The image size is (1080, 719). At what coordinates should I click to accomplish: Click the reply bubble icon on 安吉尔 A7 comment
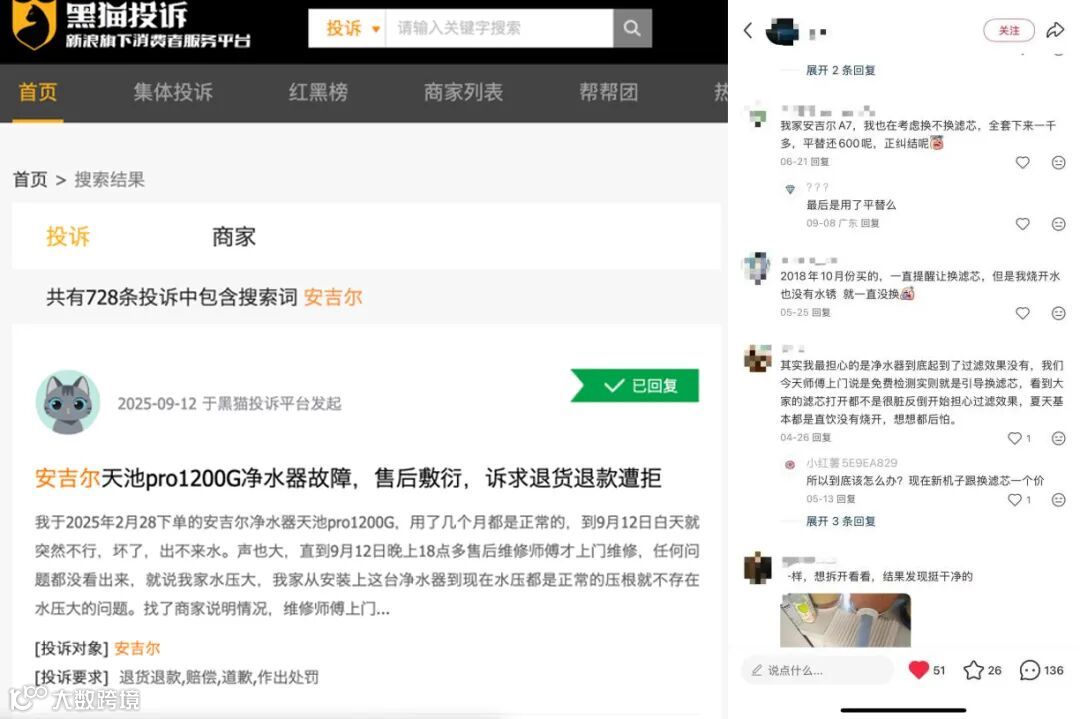pos(1059,162)
